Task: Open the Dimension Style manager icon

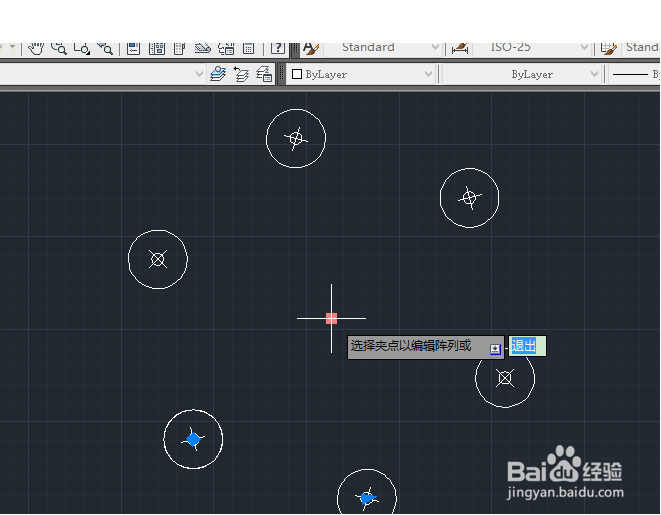Action: tap(459, 49)
